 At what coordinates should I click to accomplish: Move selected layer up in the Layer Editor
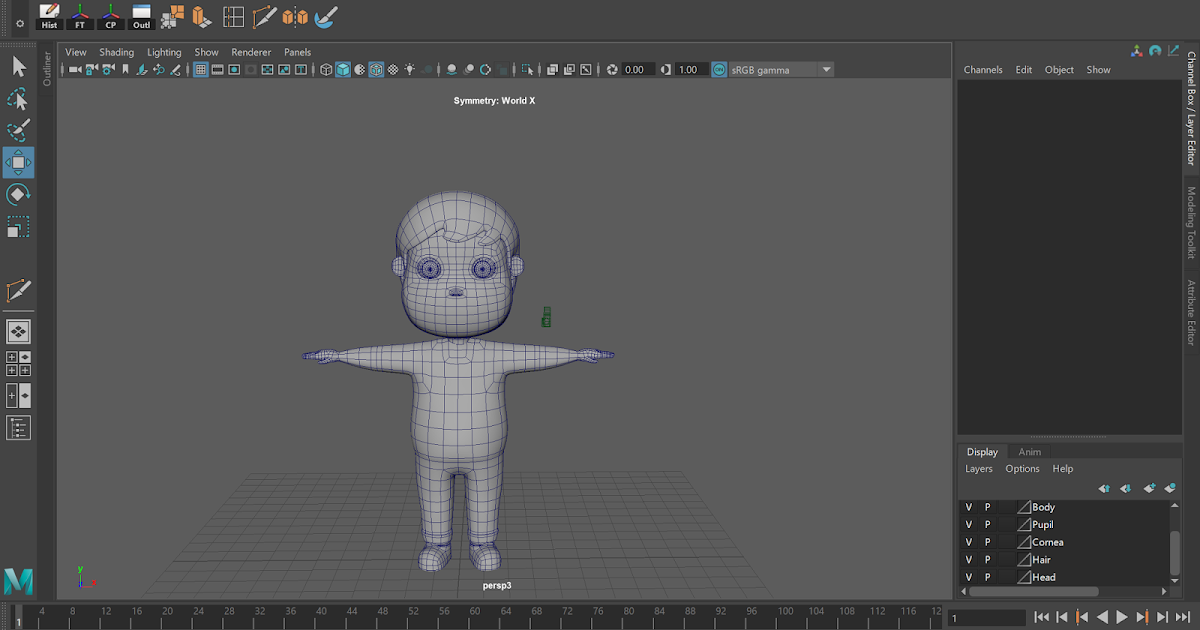(1104, 489)
